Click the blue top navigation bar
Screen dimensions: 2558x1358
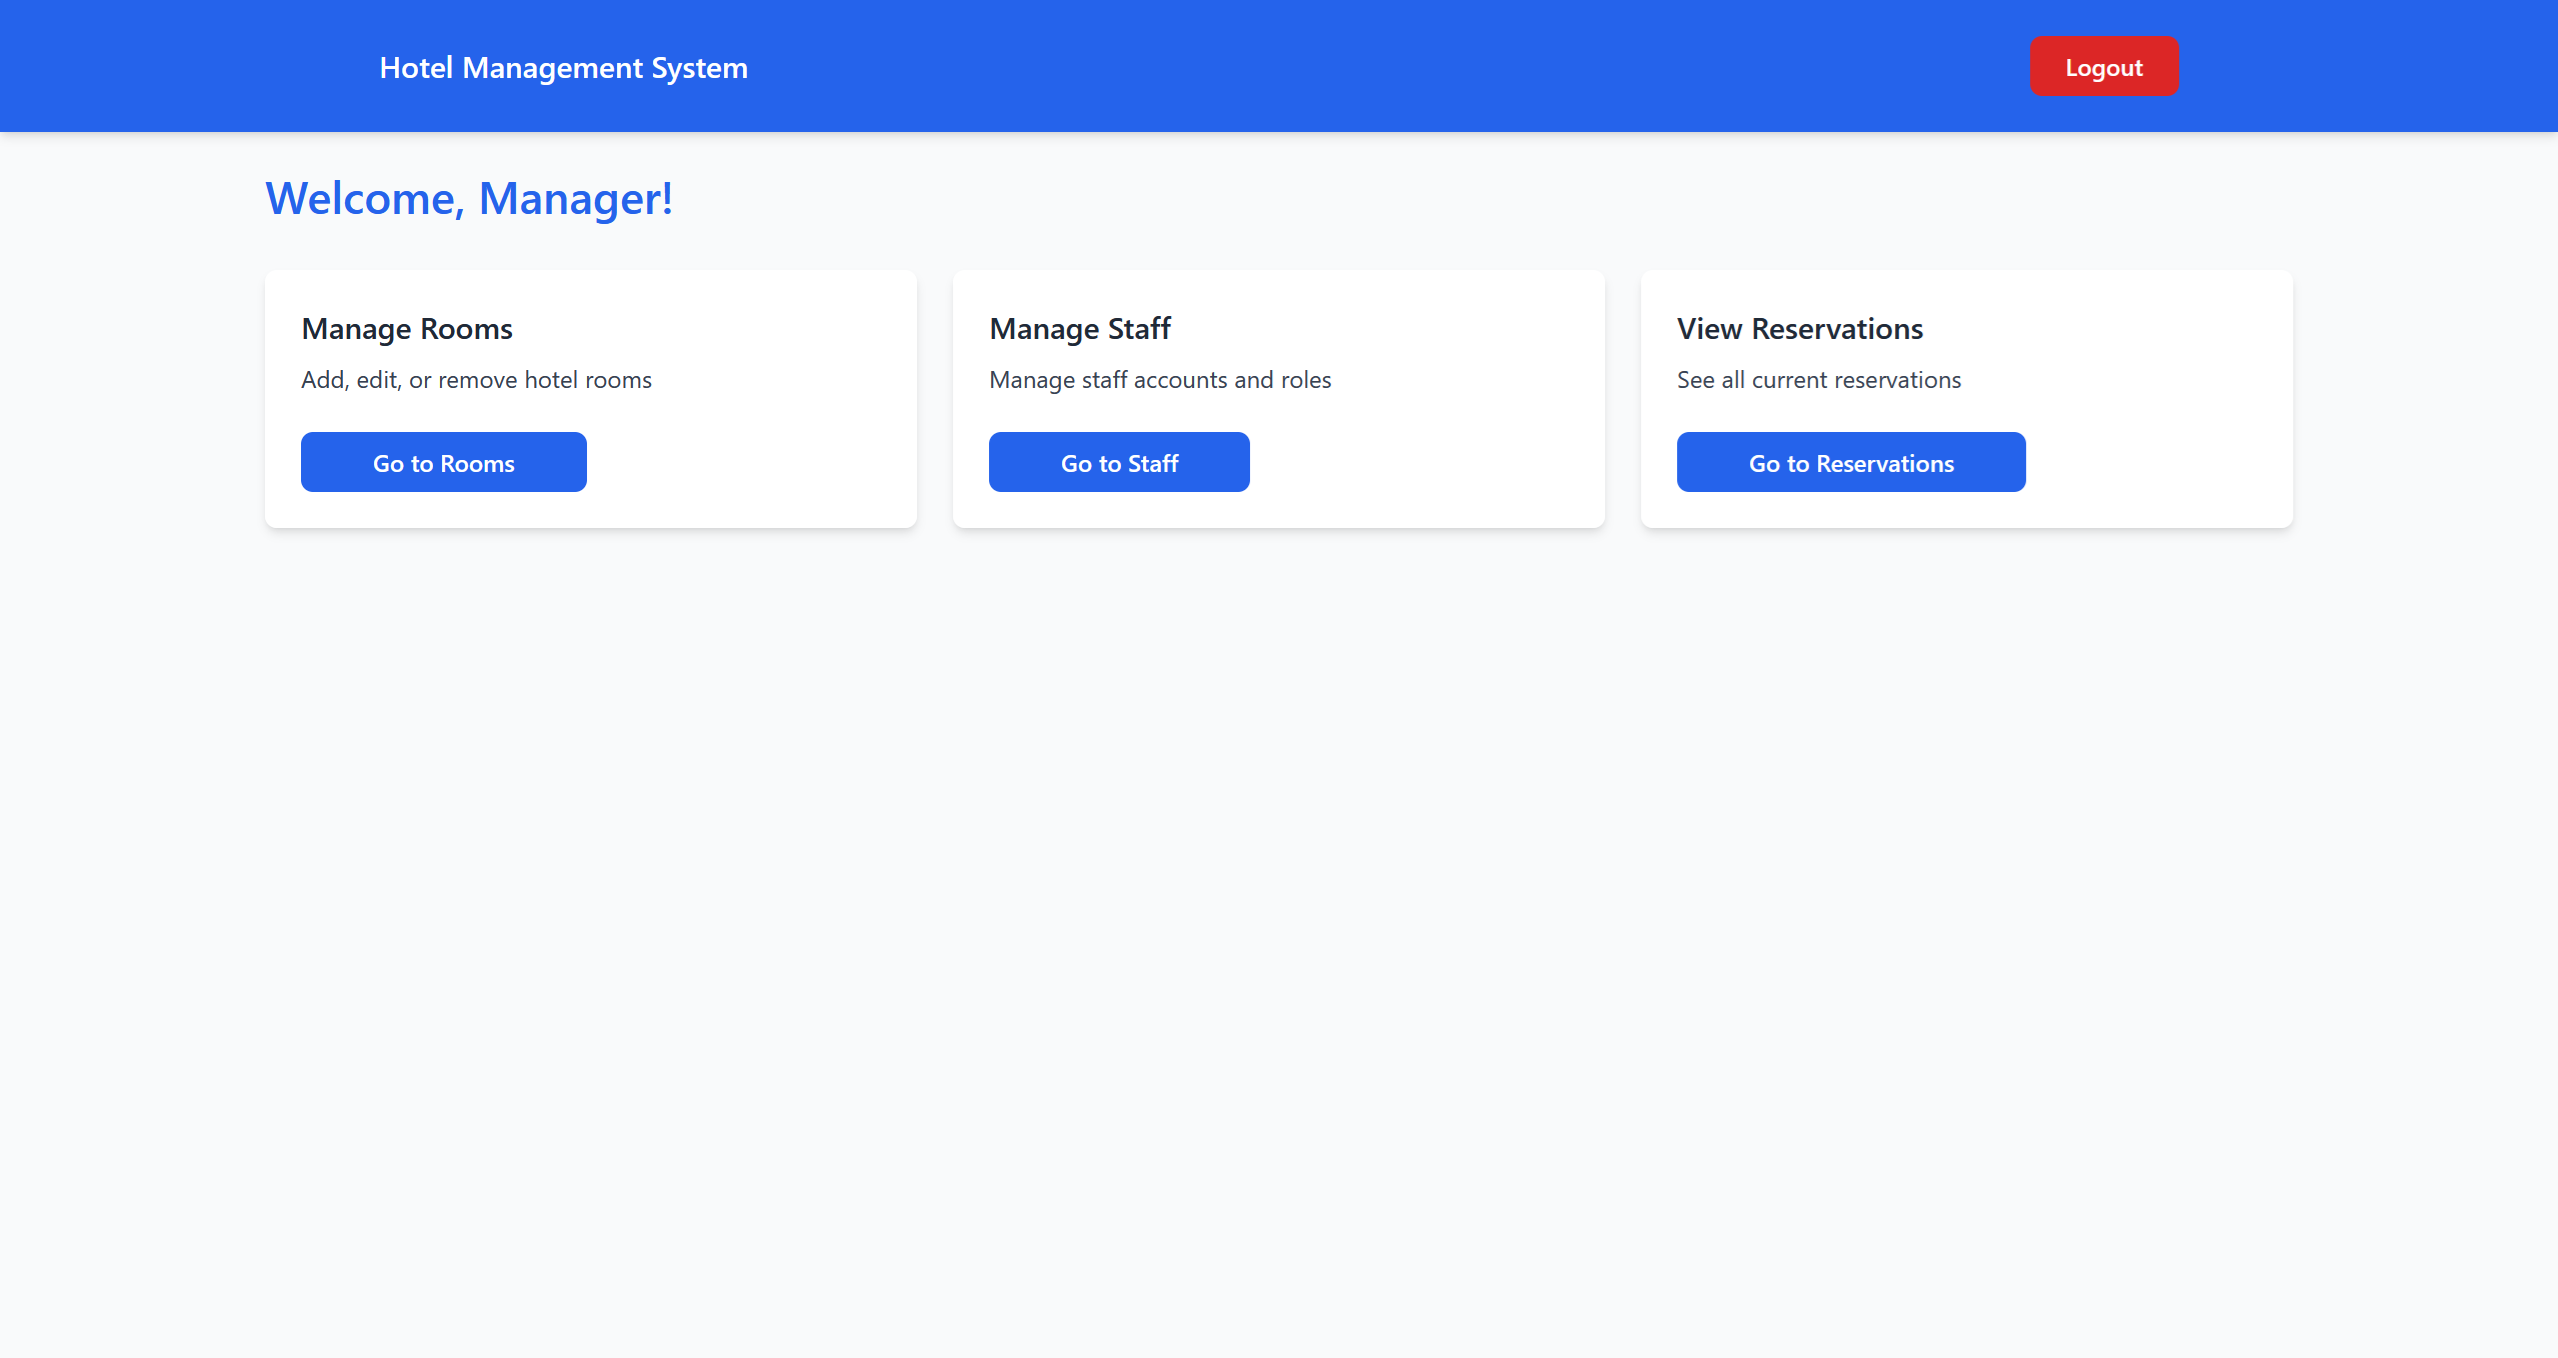point(1300,66)
